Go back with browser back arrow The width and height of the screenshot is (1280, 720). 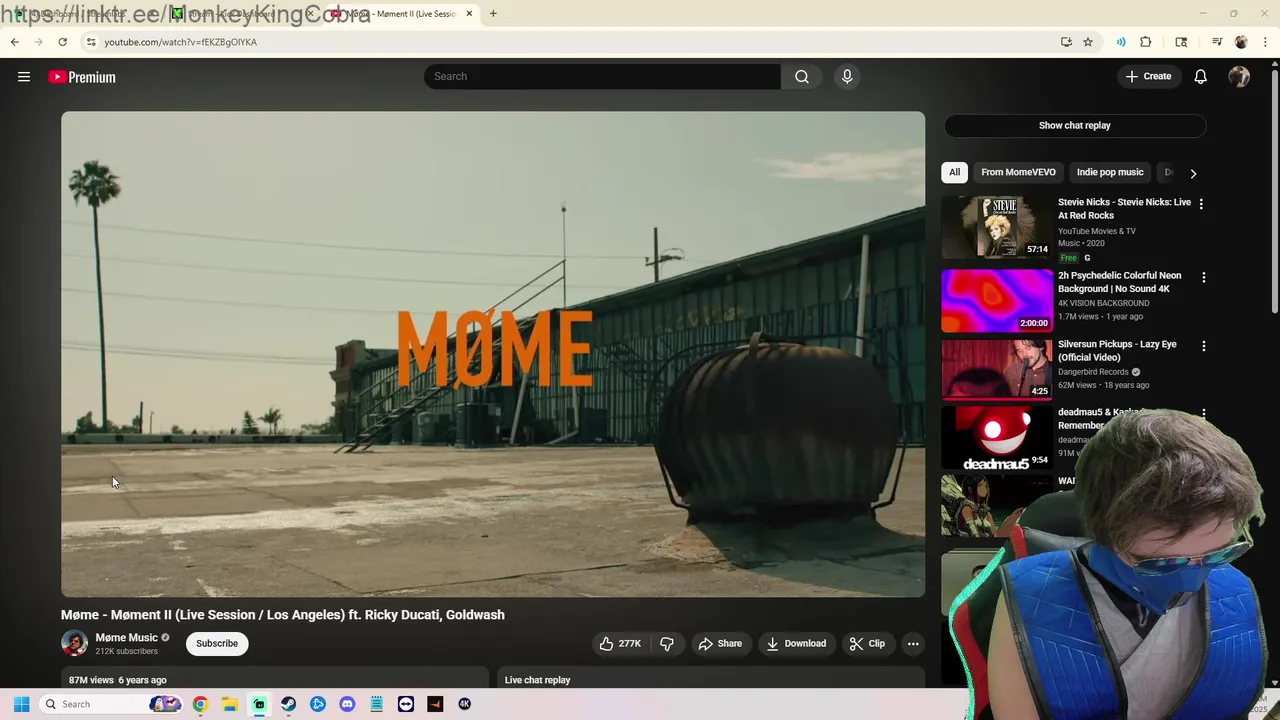click(x=14, y=42)
